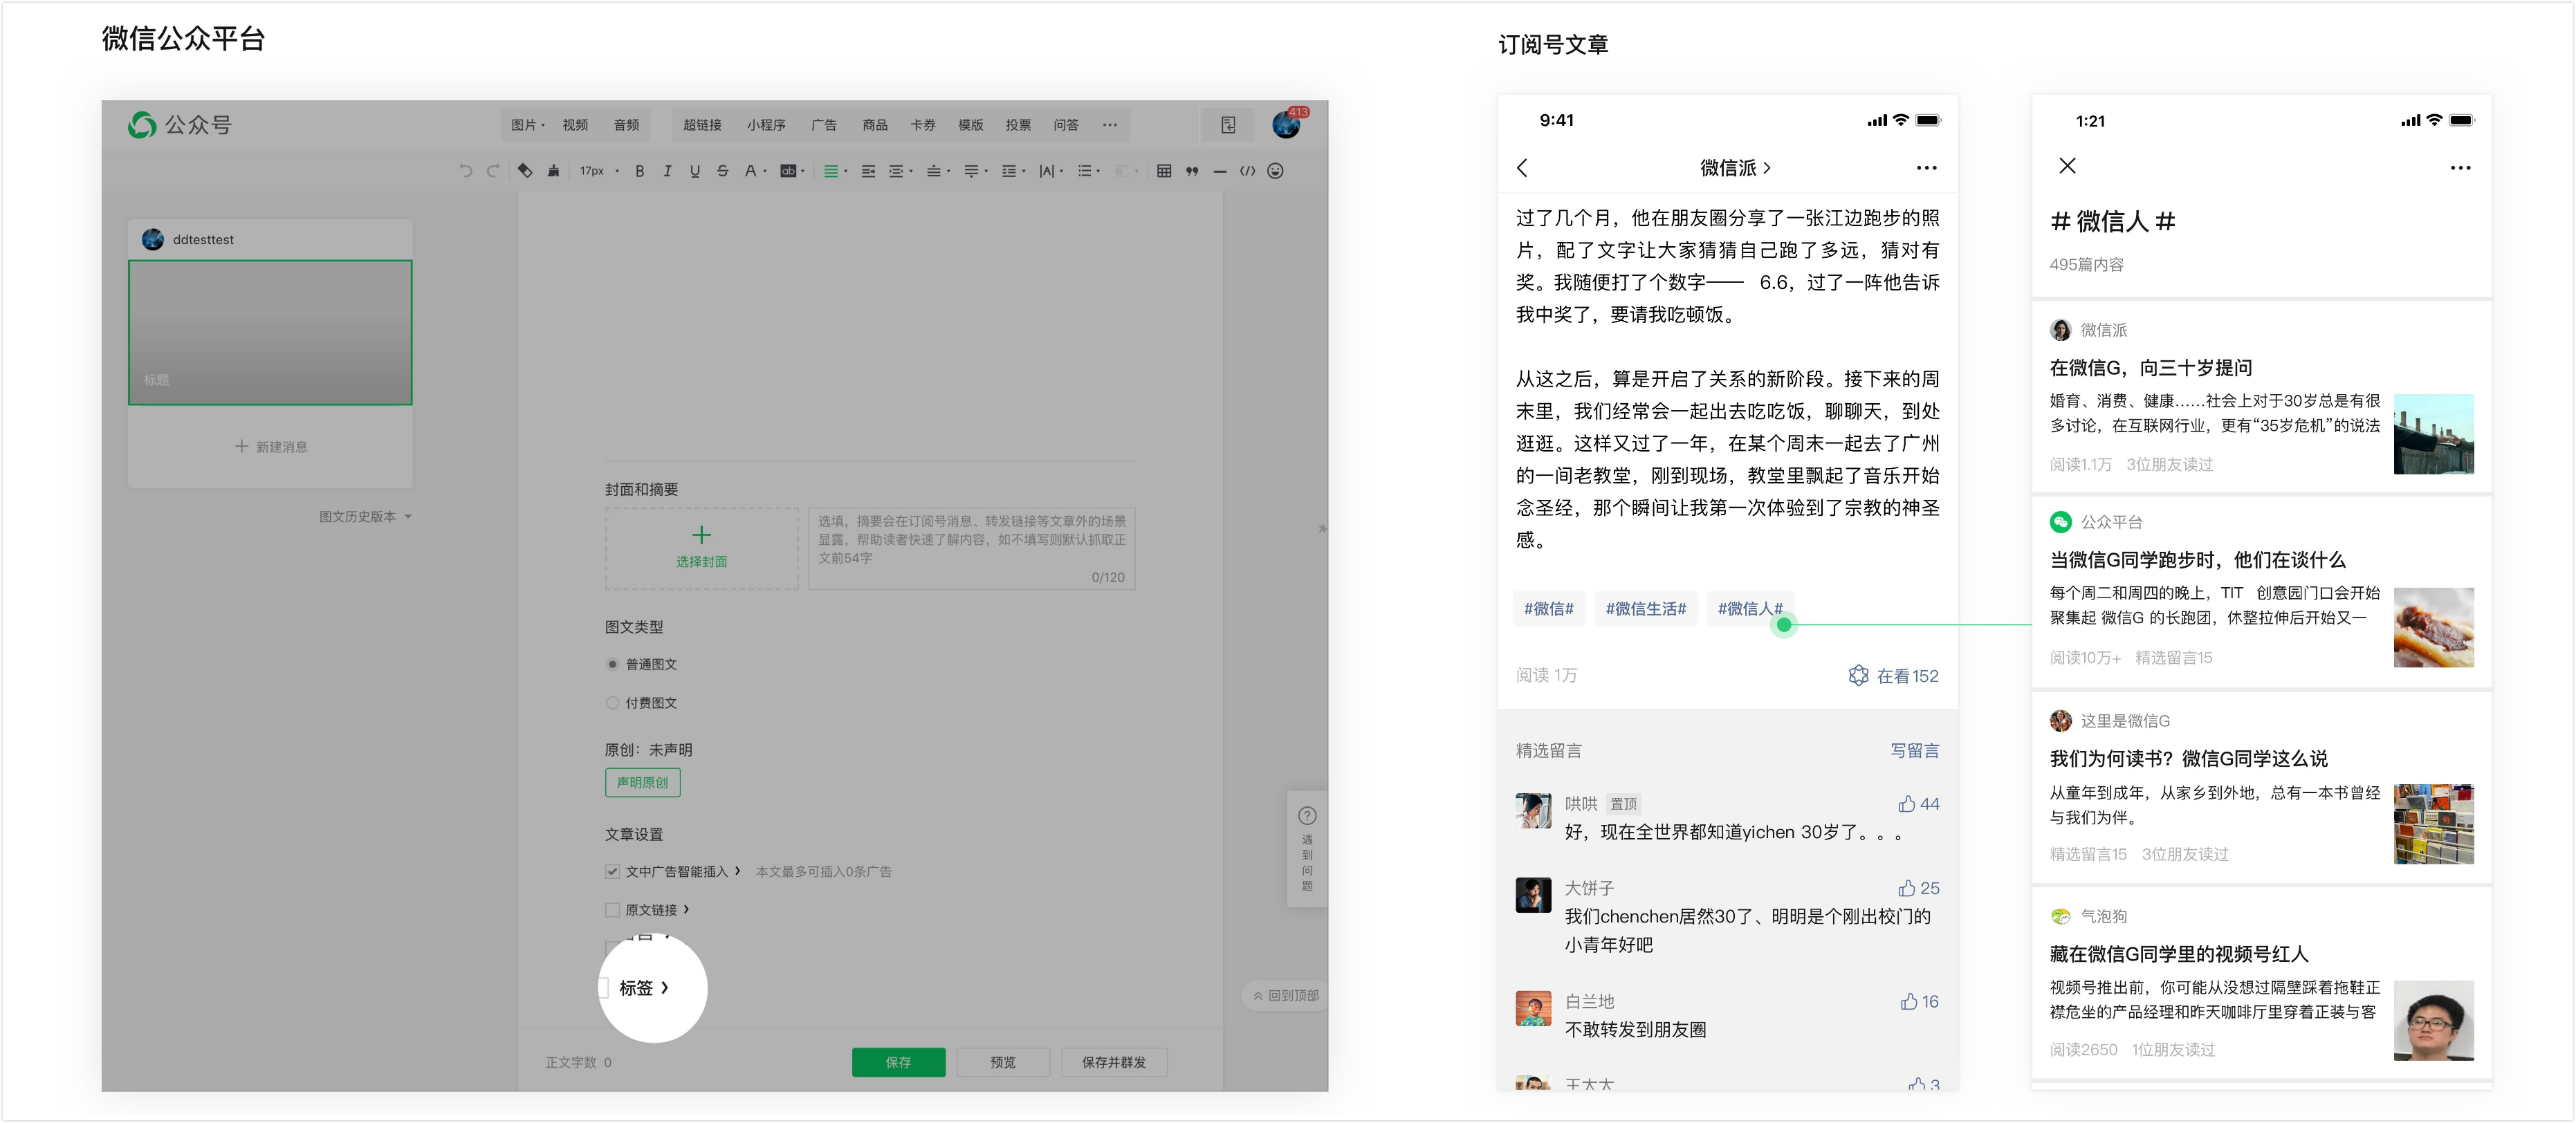Click 回到顶部 back to top
The height and width of the screenshot is (1123, 2576).
point(1286,995)
